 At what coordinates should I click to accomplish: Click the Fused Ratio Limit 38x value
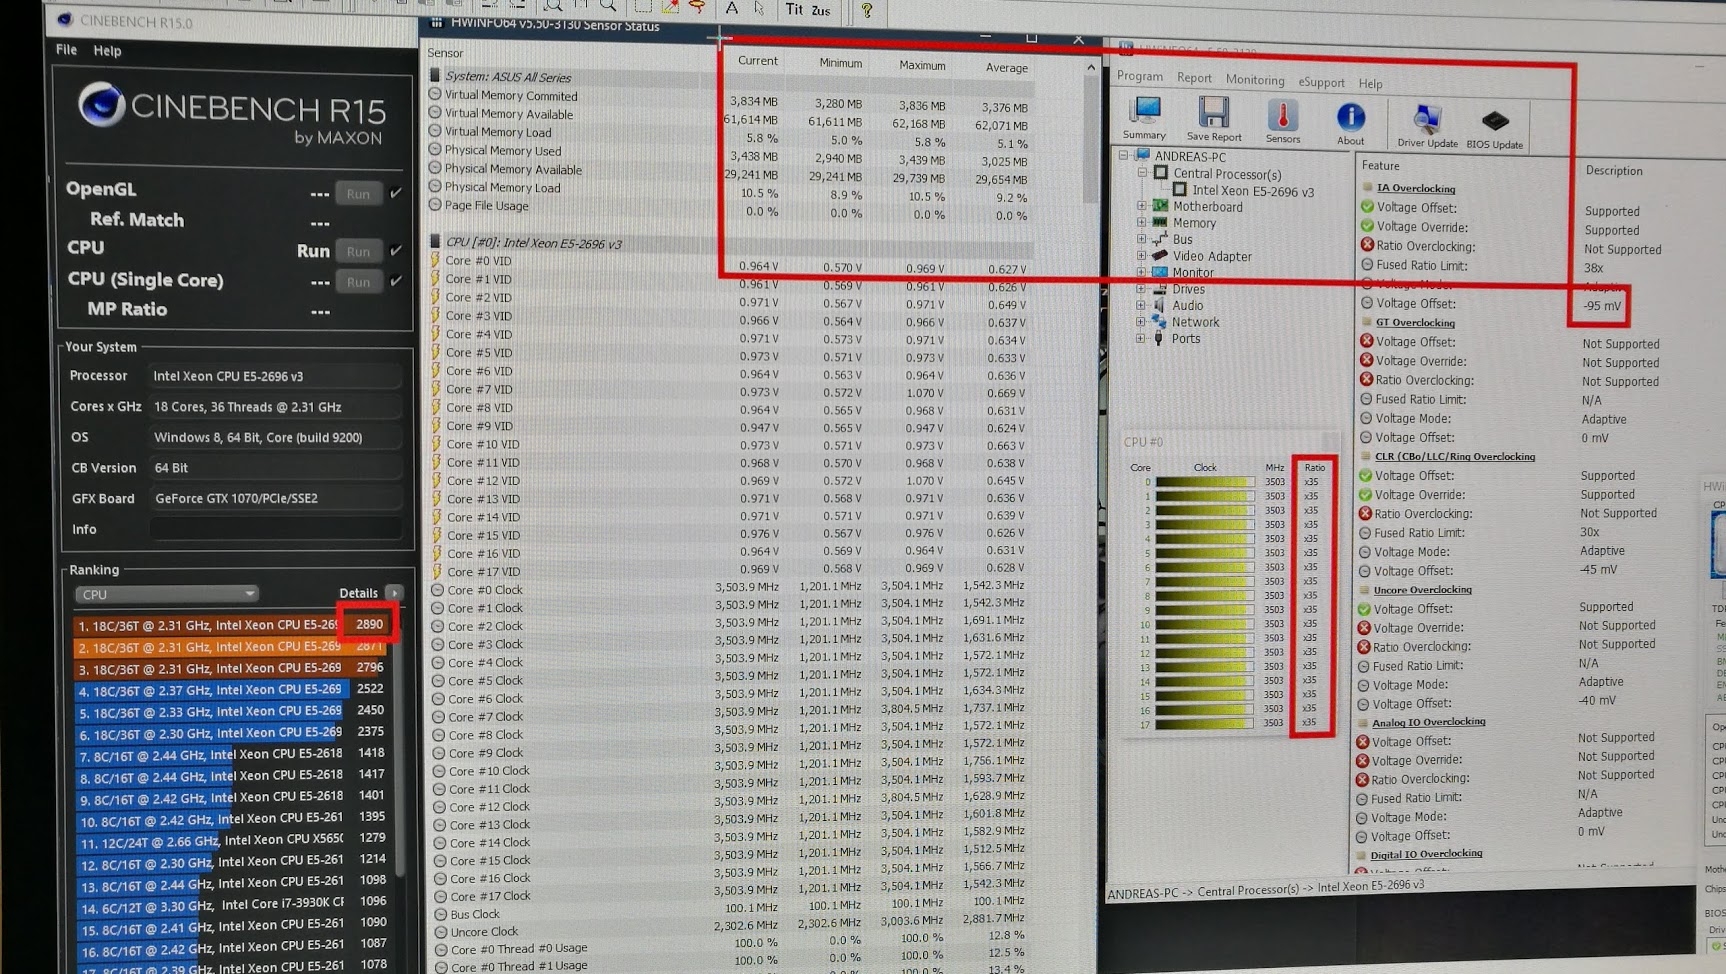click(x=1594, y=268)
